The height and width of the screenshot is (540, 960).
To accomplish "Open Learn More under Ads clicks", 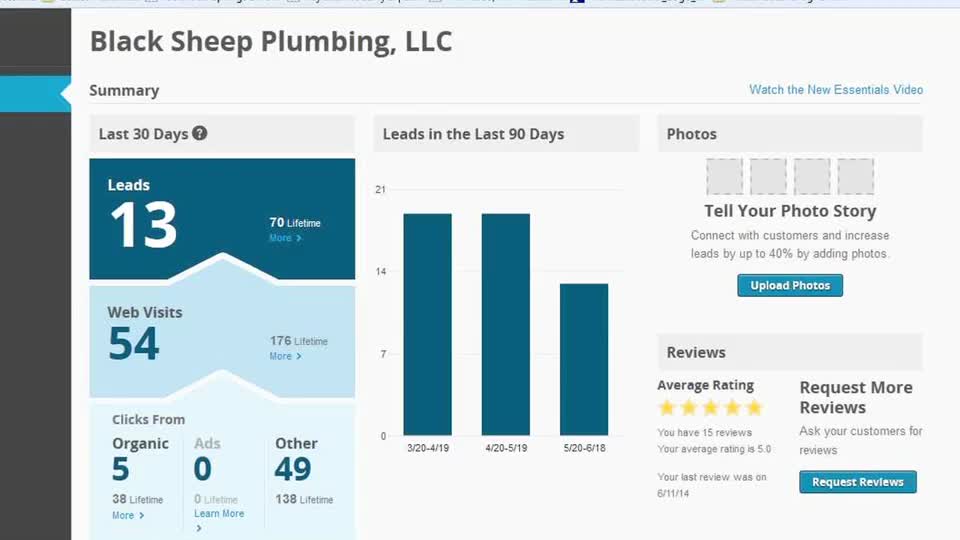I will click(219, 514).
